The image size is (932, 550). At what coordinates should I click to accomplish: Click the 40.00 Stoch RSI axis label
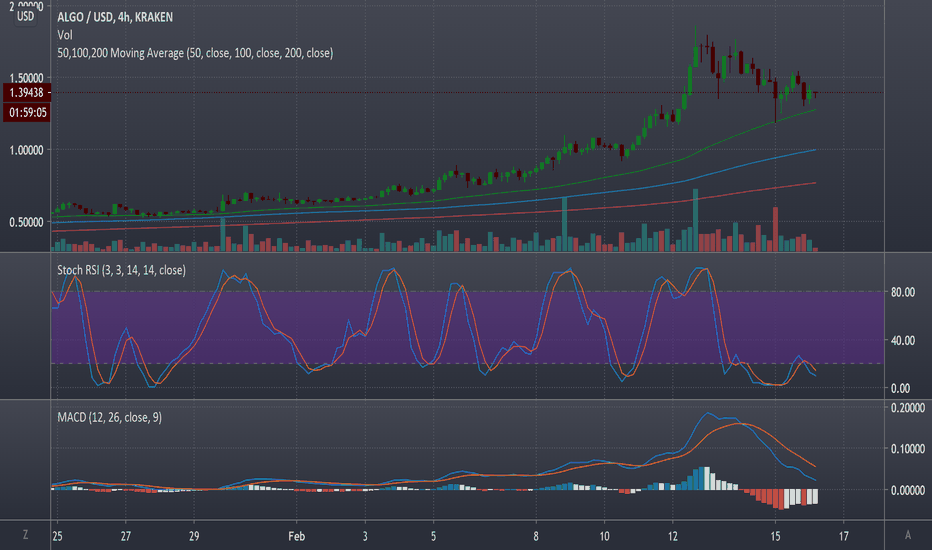click(902, 341)
